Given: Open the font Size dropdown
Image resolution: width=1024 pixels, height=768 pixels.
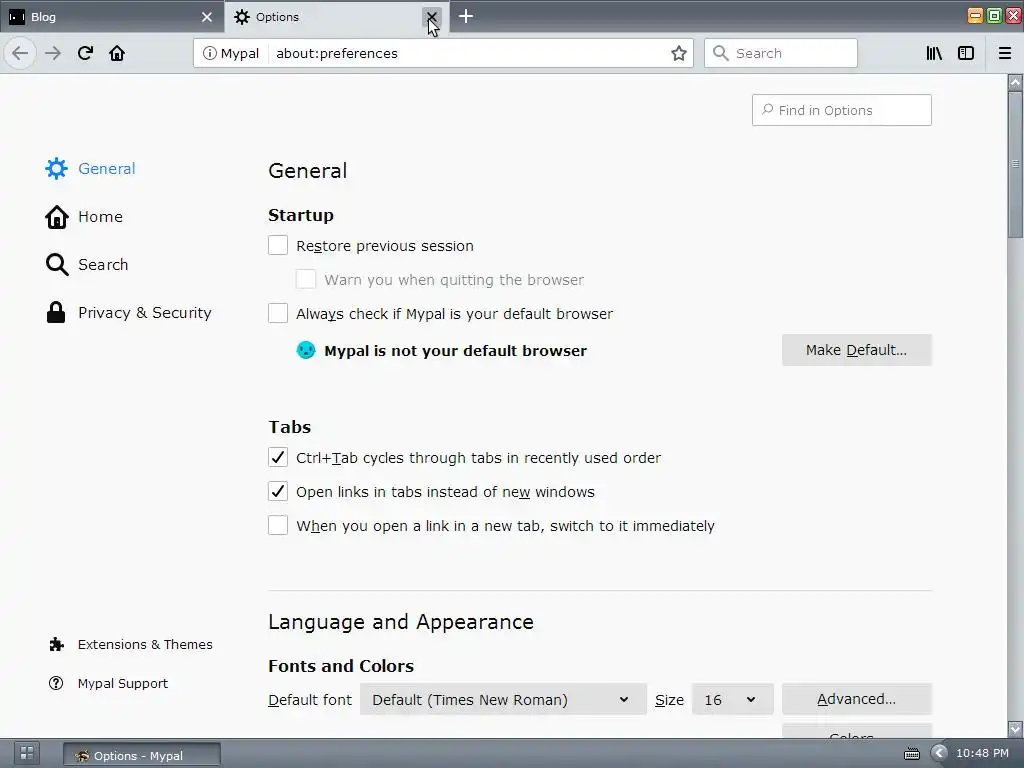Looking at the screenshot, I should (x=733, y=699).
